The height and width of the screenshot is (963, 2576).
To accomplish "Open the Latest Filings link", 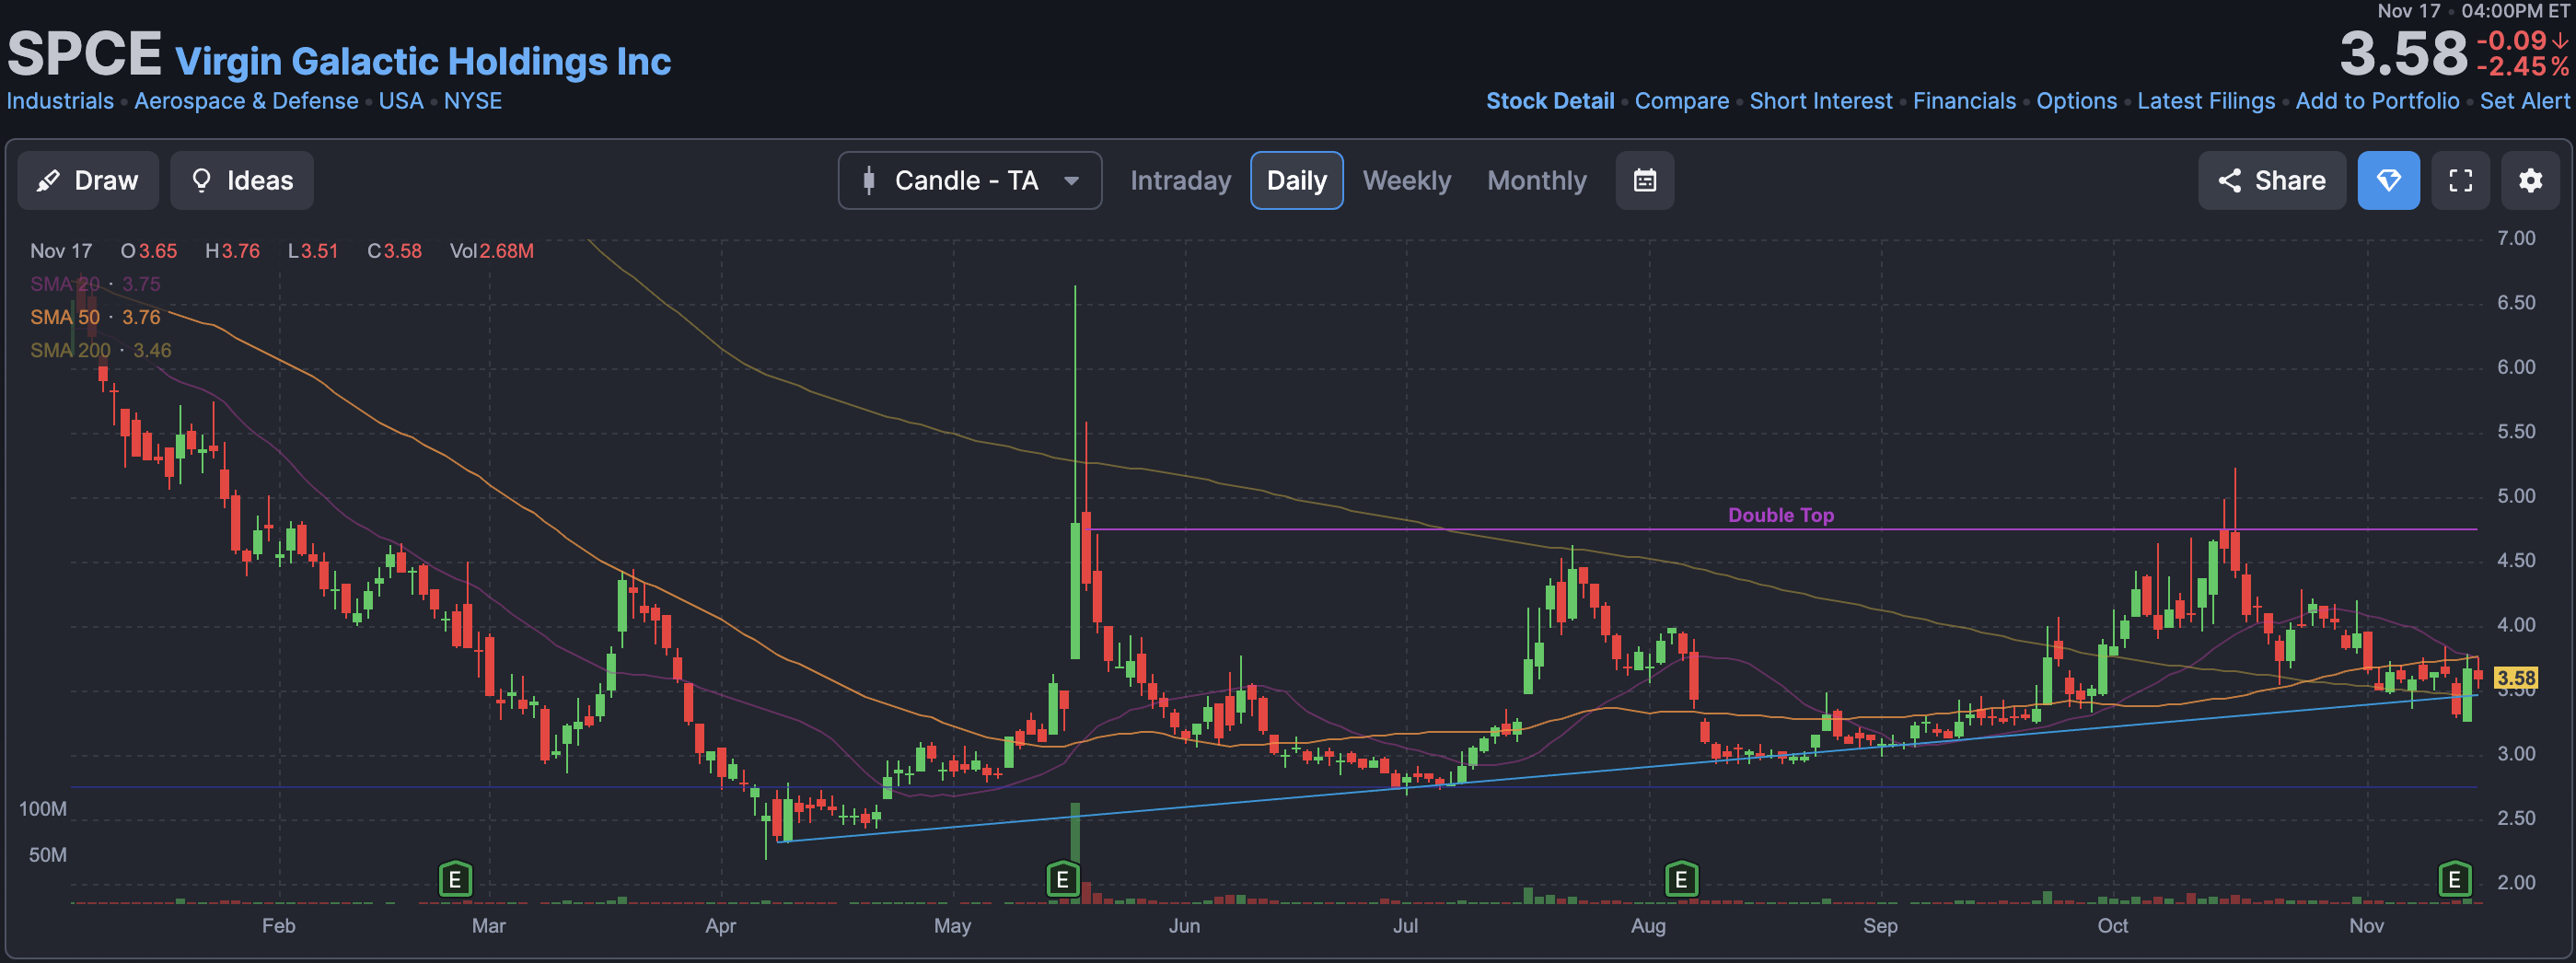I will point(2205,101).
